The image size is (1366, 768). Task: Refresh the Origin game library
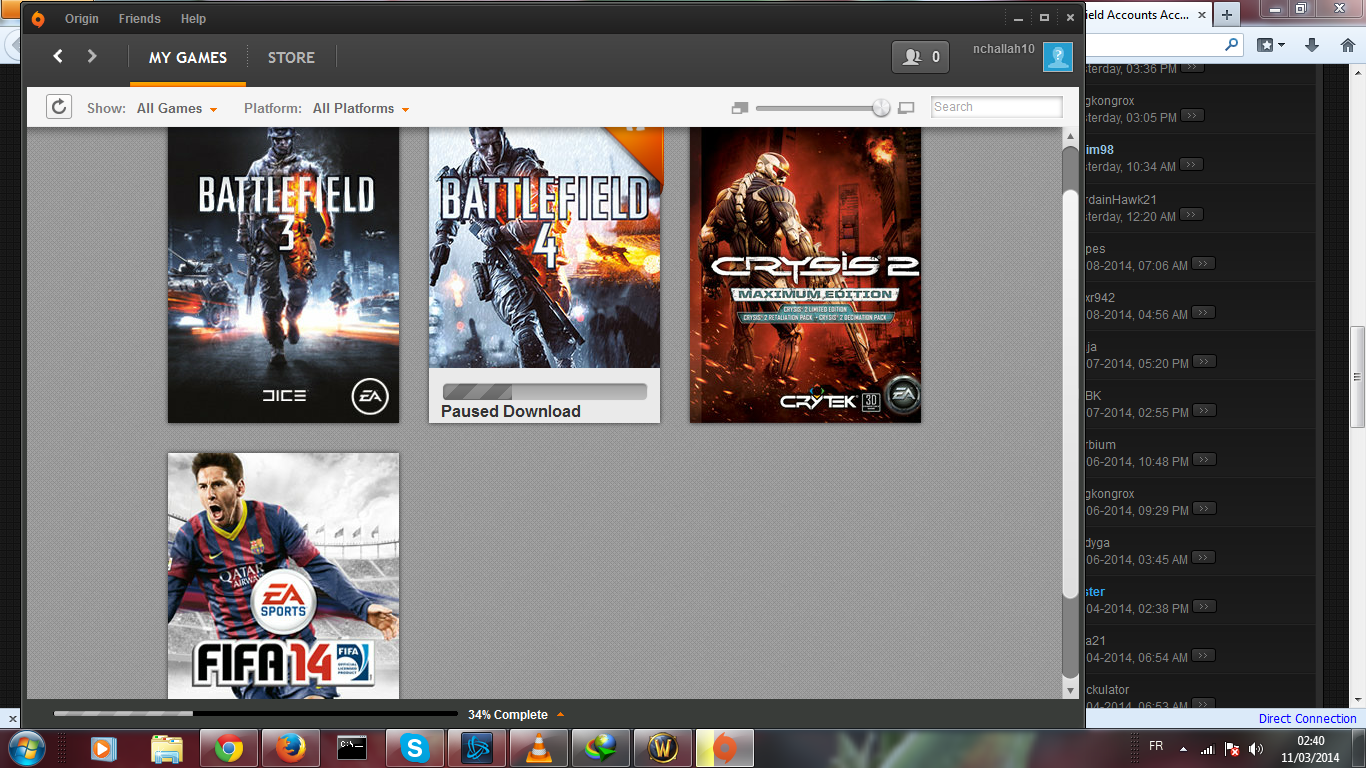click(x=59, y=107)
